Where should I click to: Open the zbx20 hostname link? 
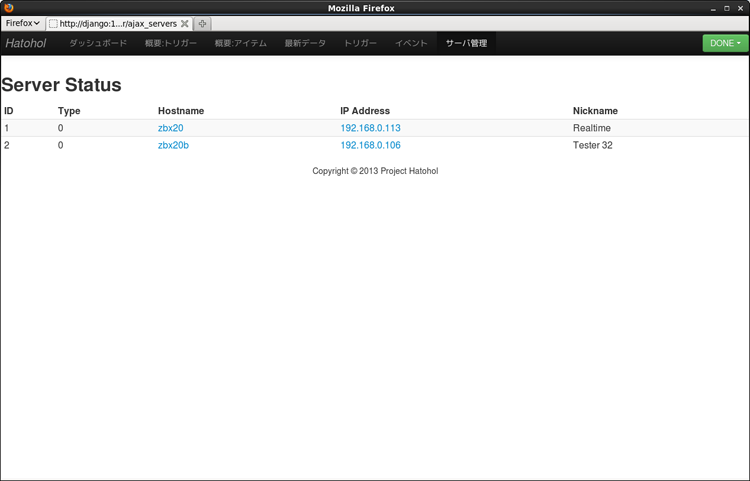pos(170,128)
